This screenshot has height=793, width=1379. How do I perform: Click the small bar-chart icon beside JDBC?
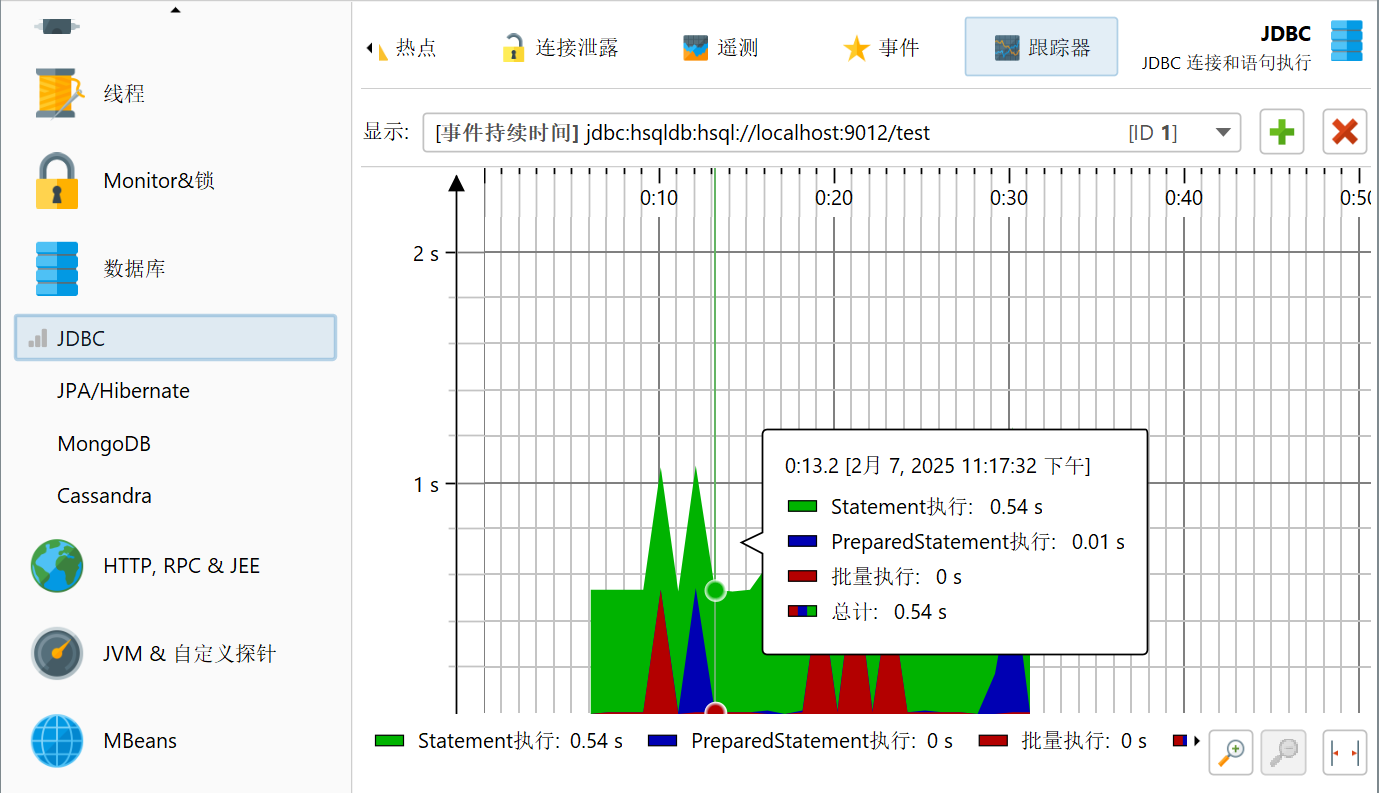(x=37, y=339)
